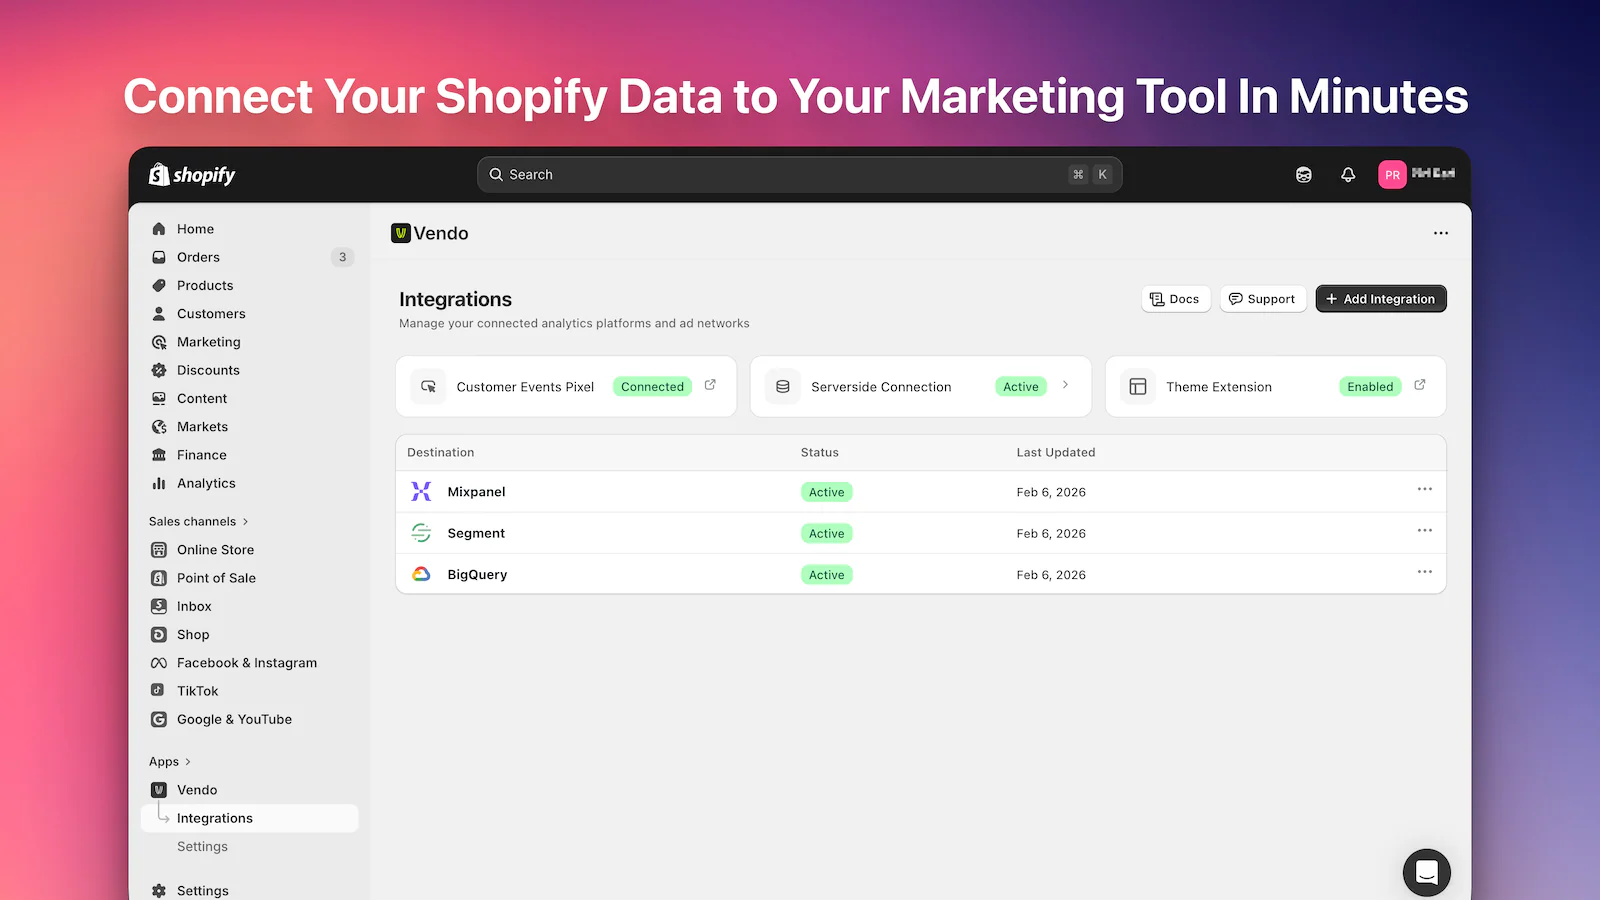Click the TikTok sales channel icon

click(x=159, y=690)
